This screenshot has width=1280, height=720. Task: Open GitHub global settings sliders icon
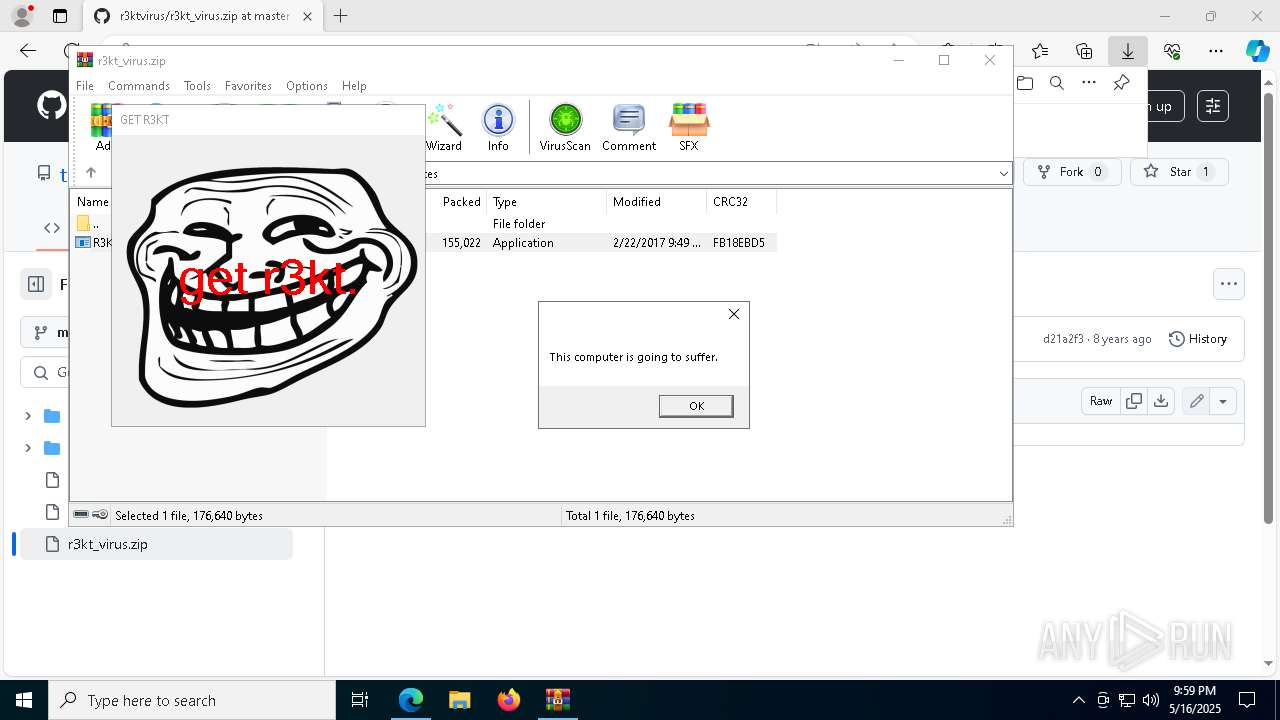[1213, 106]
